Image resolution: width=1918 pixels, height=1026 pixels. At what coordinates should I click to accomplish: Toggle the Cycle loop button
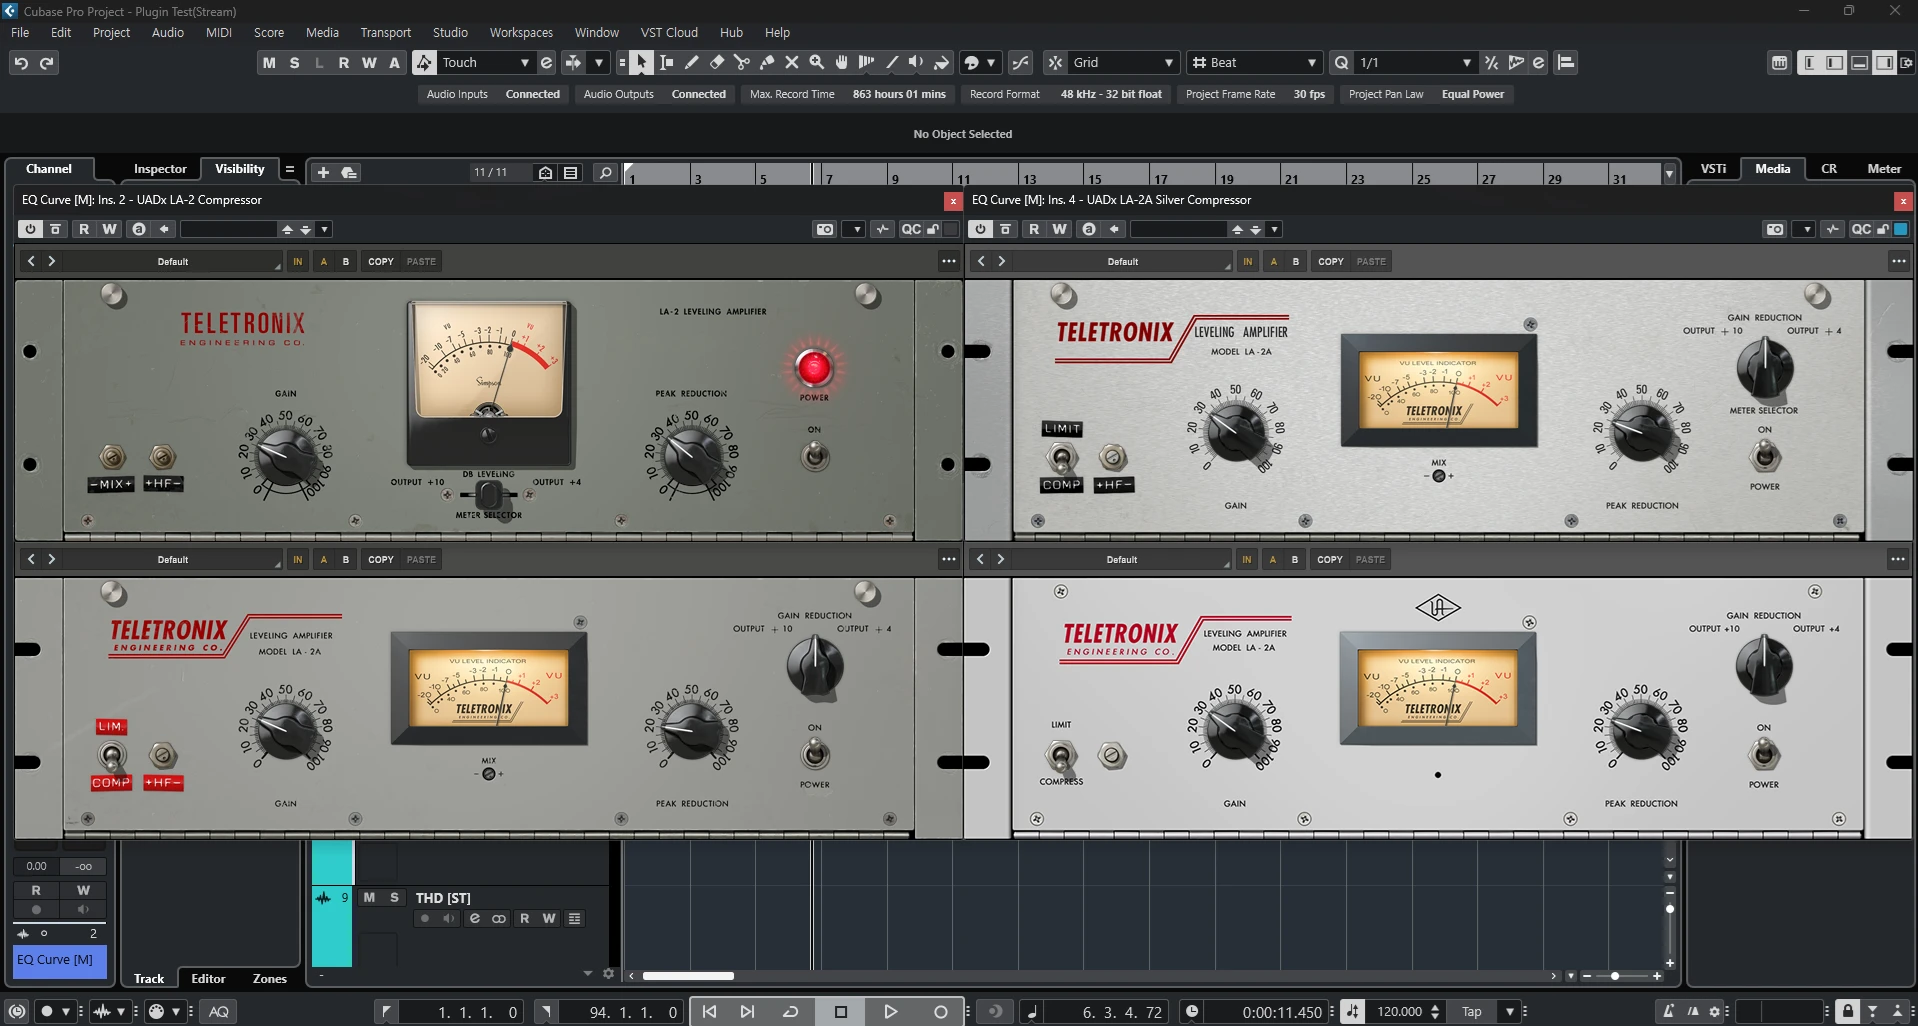pyautogui.click(x=790, y=1011)
